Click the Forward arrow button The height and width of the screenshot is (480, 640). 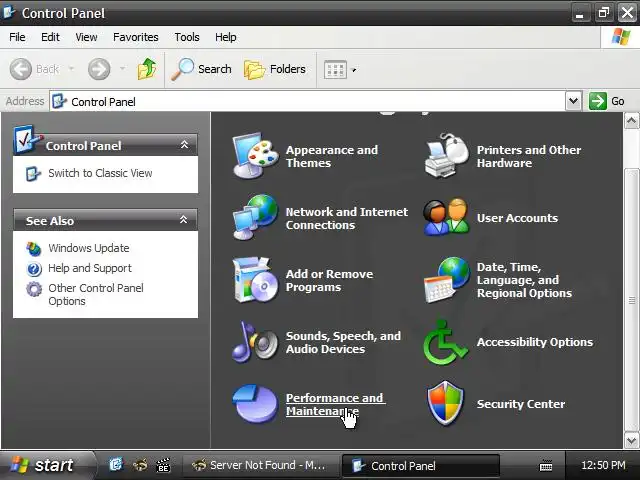99,69
